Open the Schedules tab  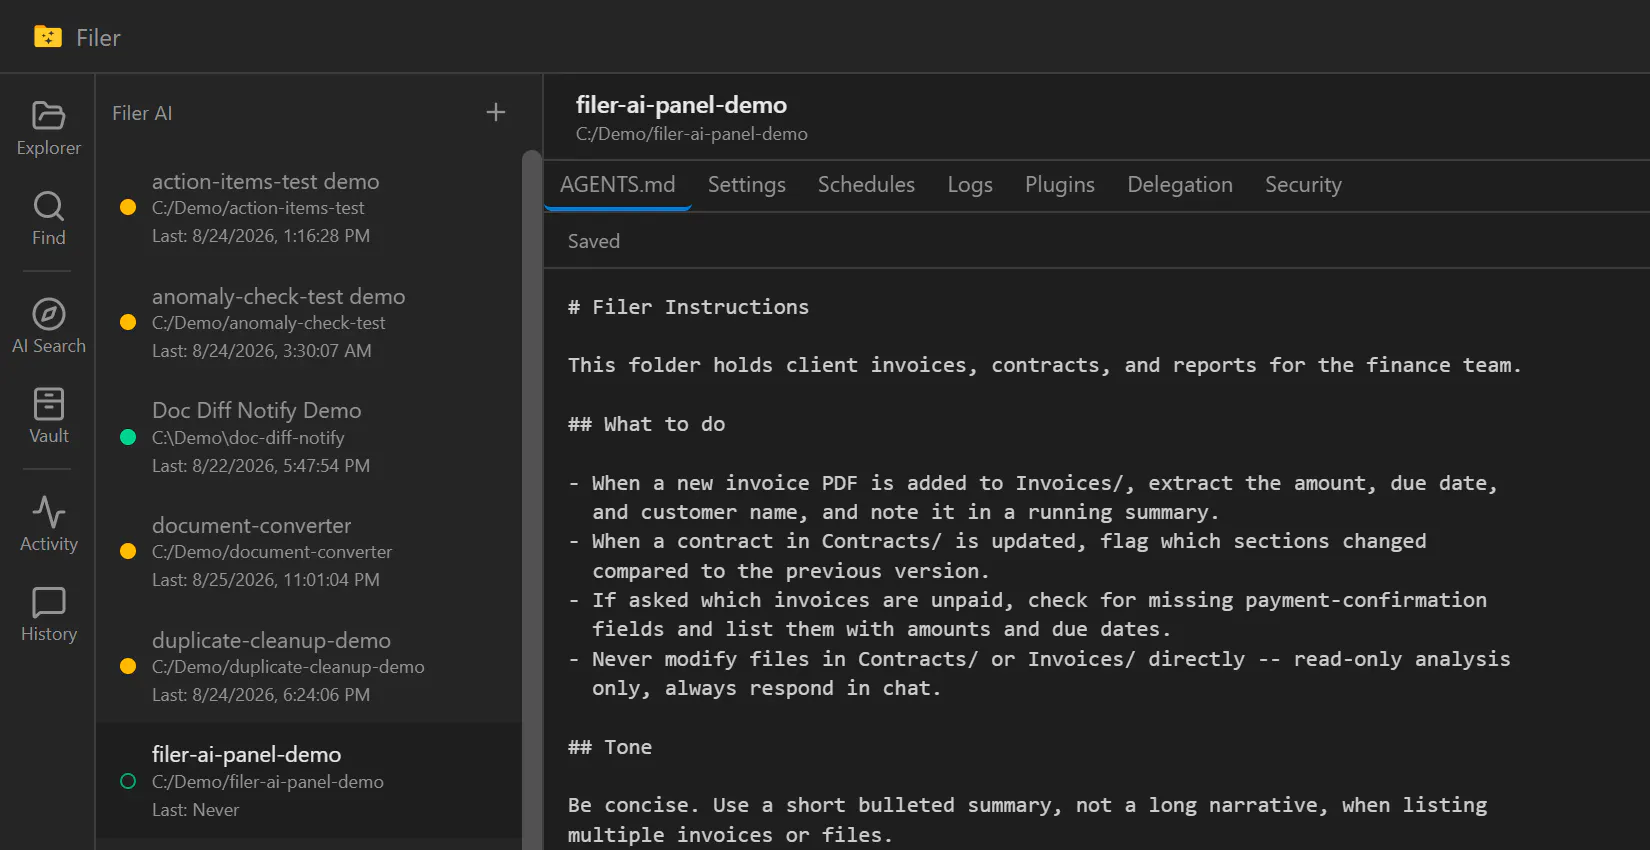click(x=866, y=185)
